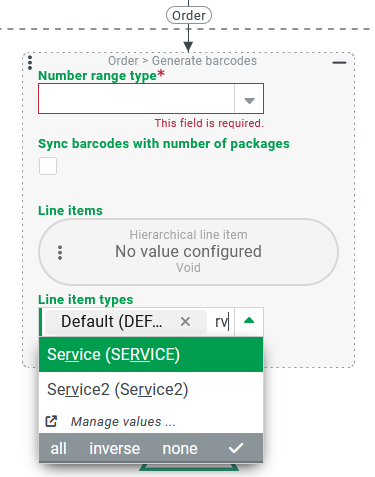375x477 pixels.
Task: Click the Order > Generate barcodes breadcrumb
Action: click(x=182, y=61)
